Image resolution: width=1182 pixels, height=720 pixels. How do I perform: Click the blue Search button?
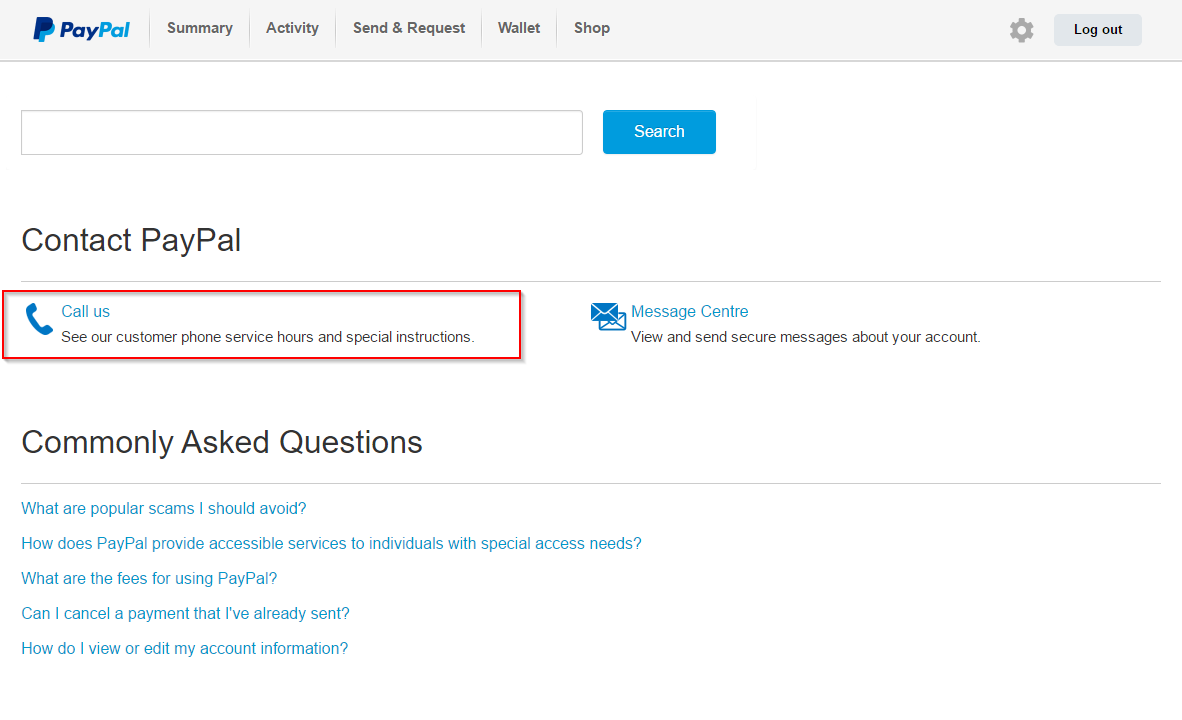[x=659, y=132]
